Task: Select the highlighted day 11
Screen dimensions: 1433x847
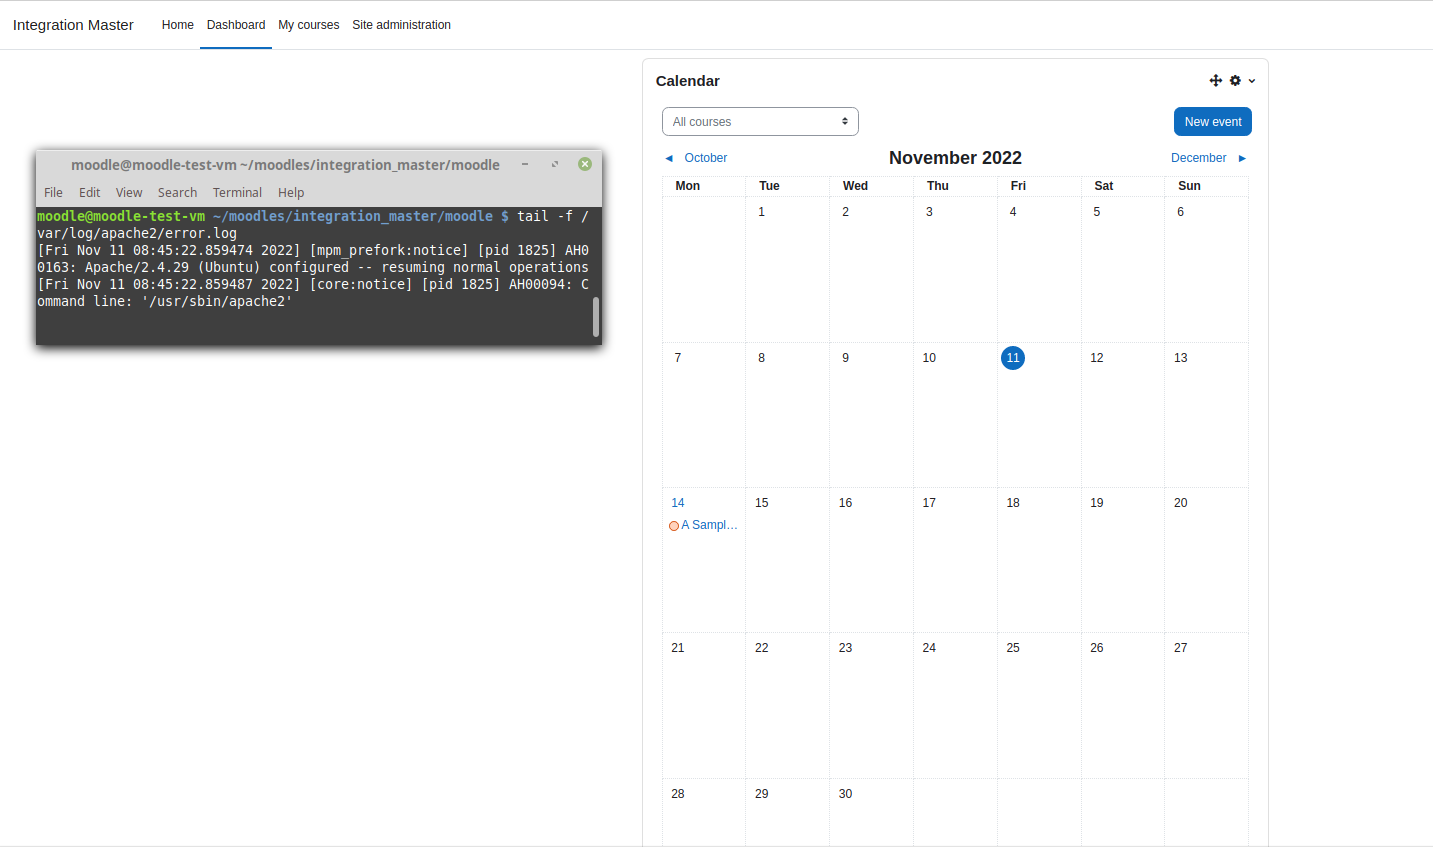Action: pyautogui.click(x=1013, y=358)
